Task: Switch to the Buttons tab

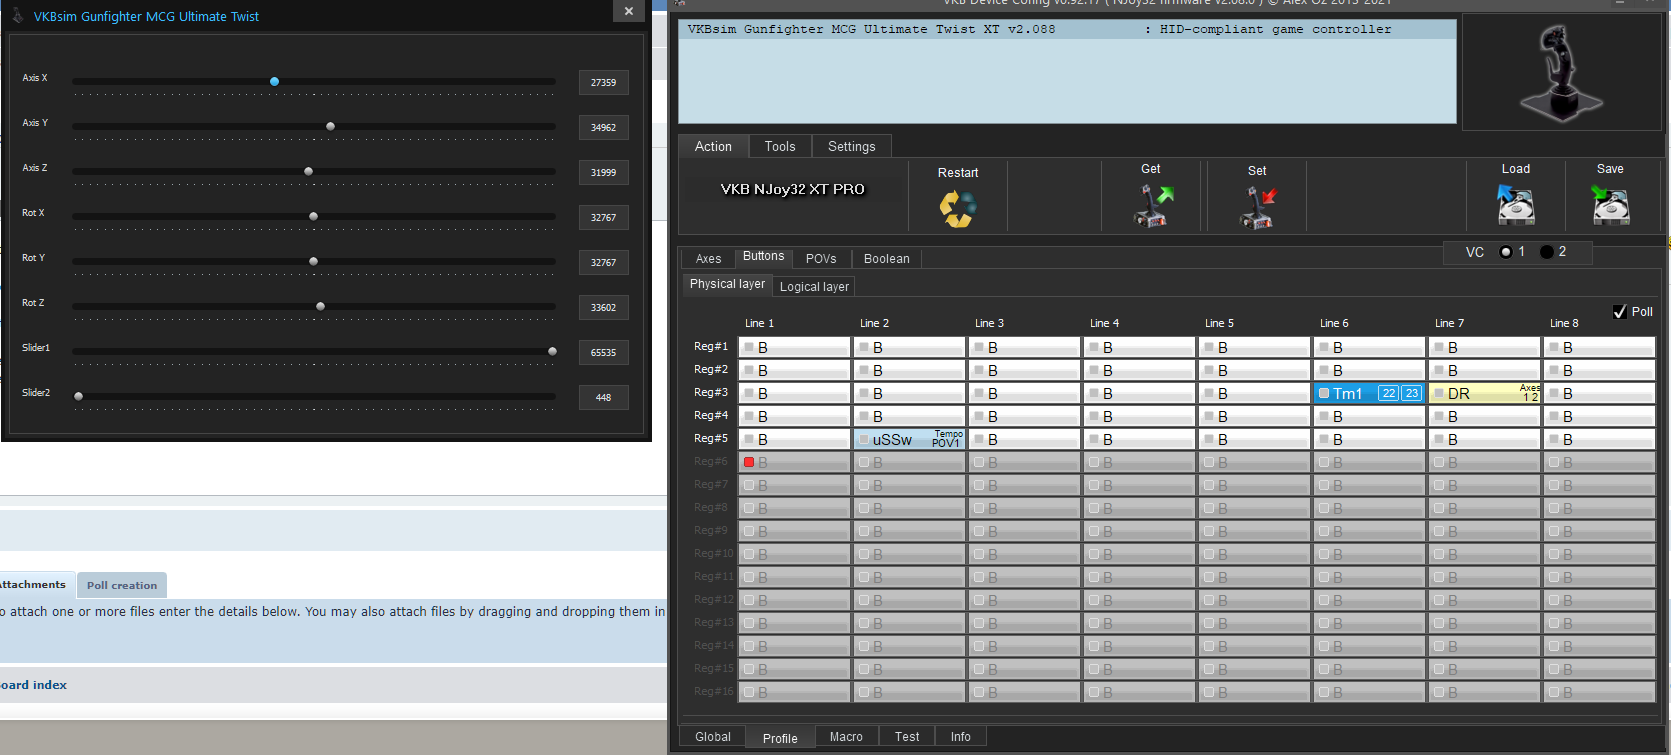Action: [763, 257]
